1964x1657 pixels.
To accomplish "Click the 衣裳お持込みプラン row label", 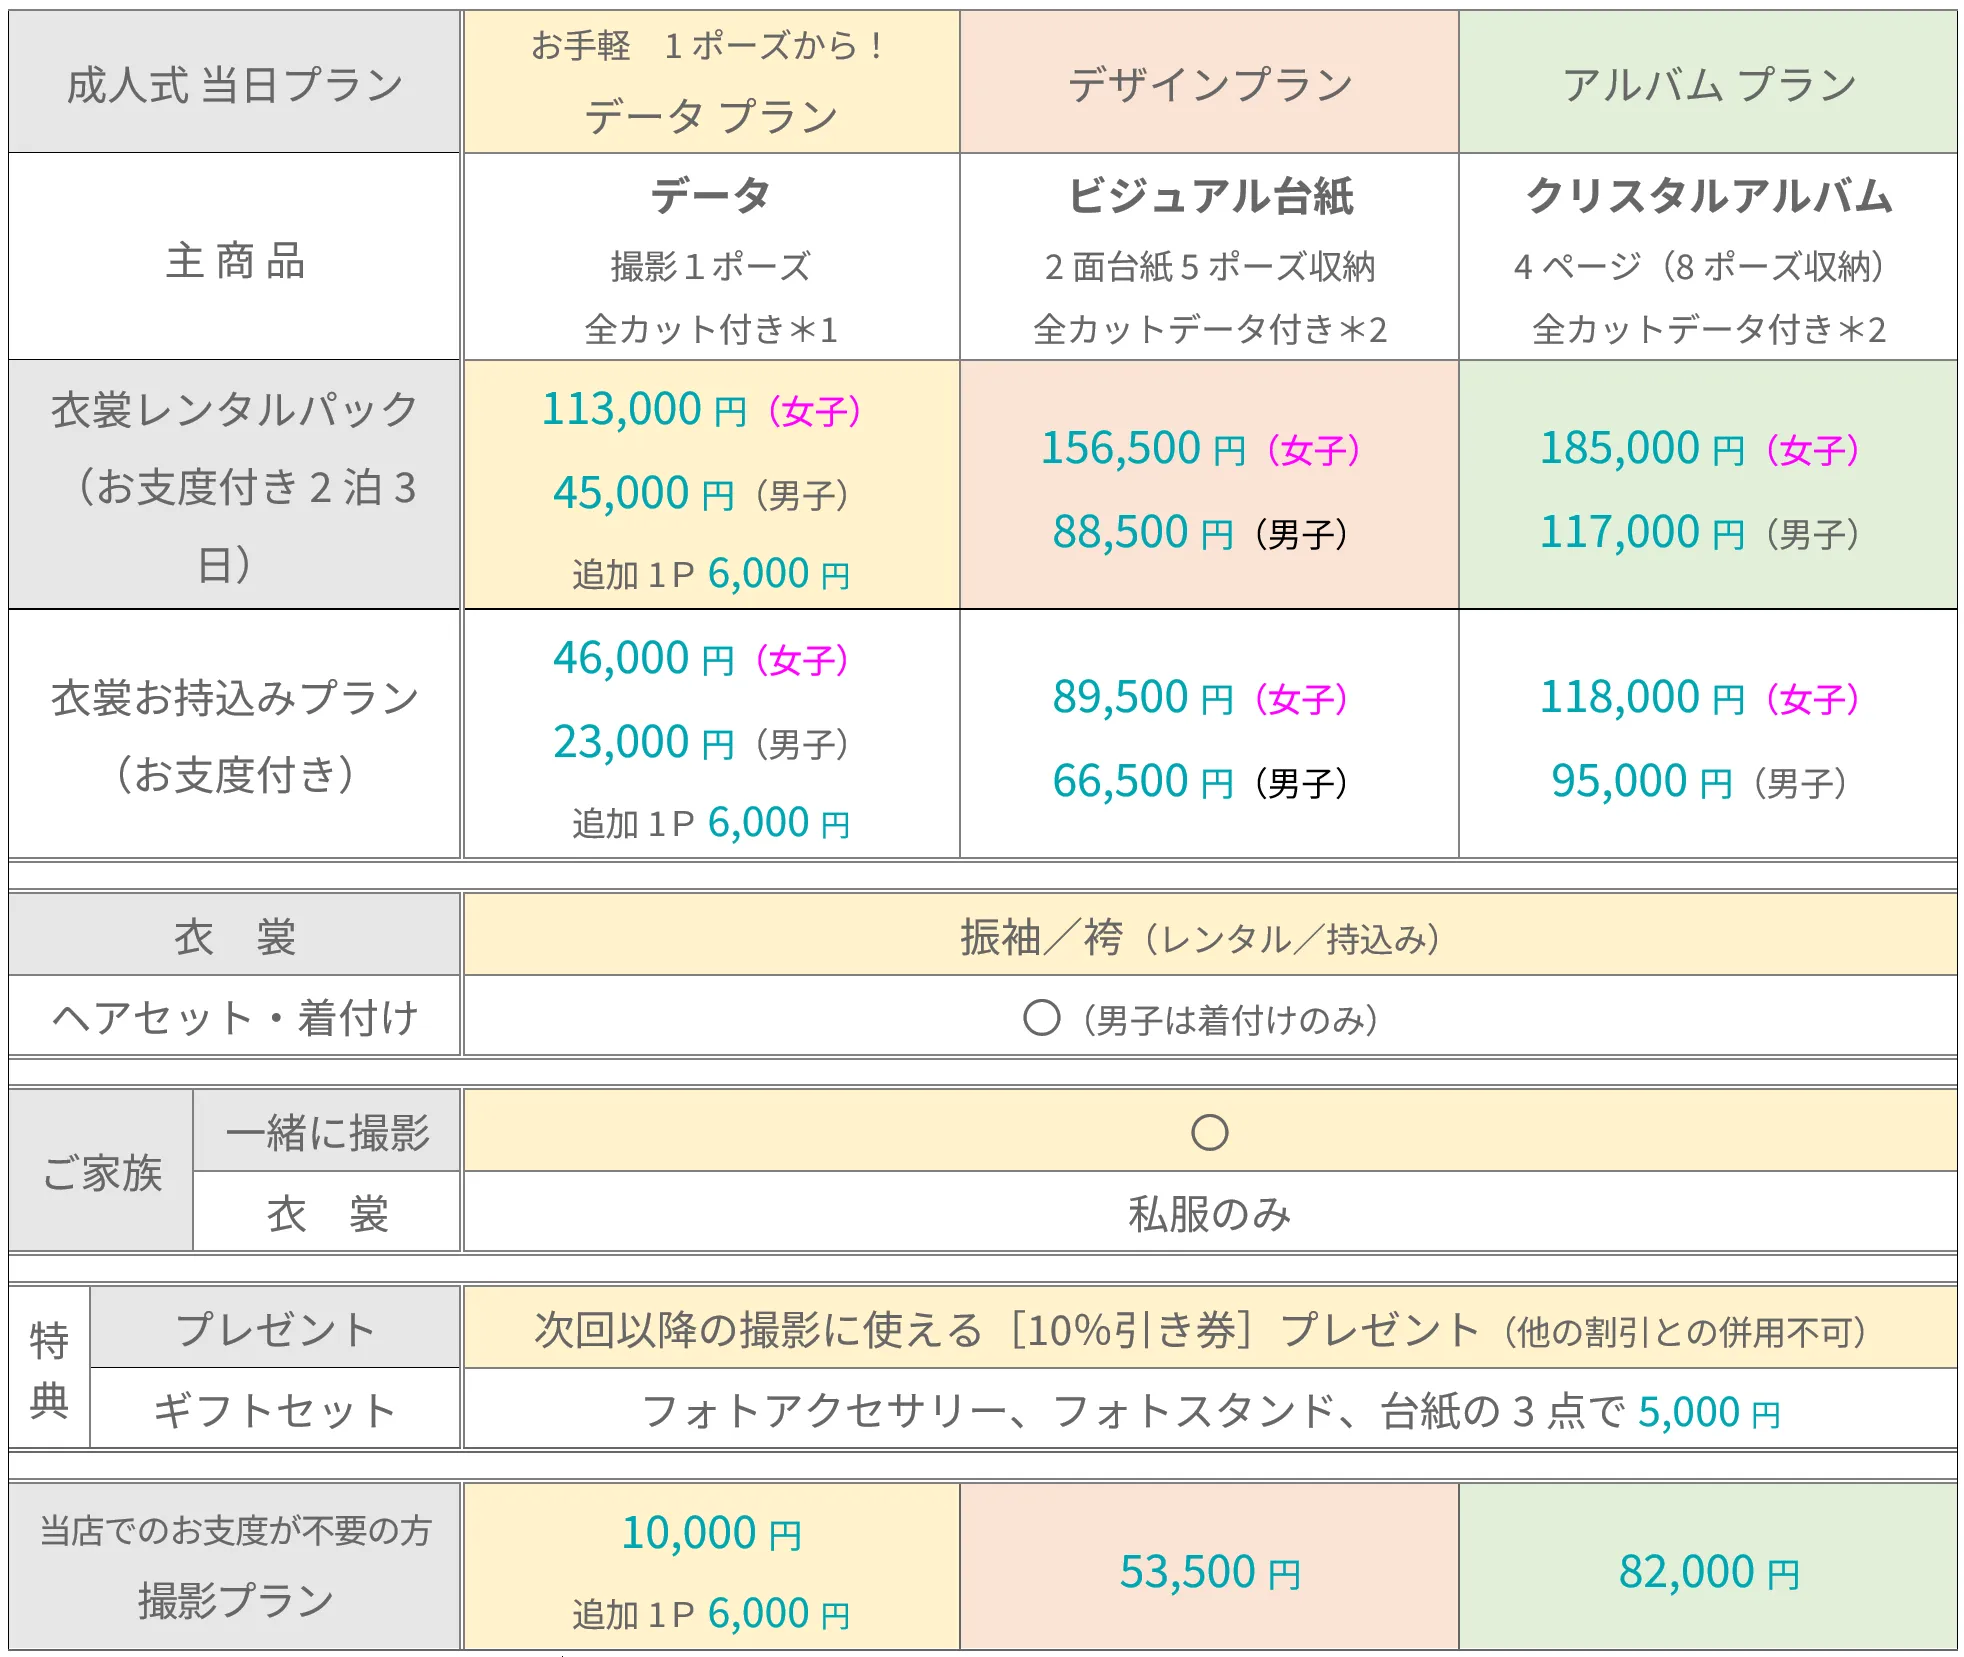I will 234,698.
